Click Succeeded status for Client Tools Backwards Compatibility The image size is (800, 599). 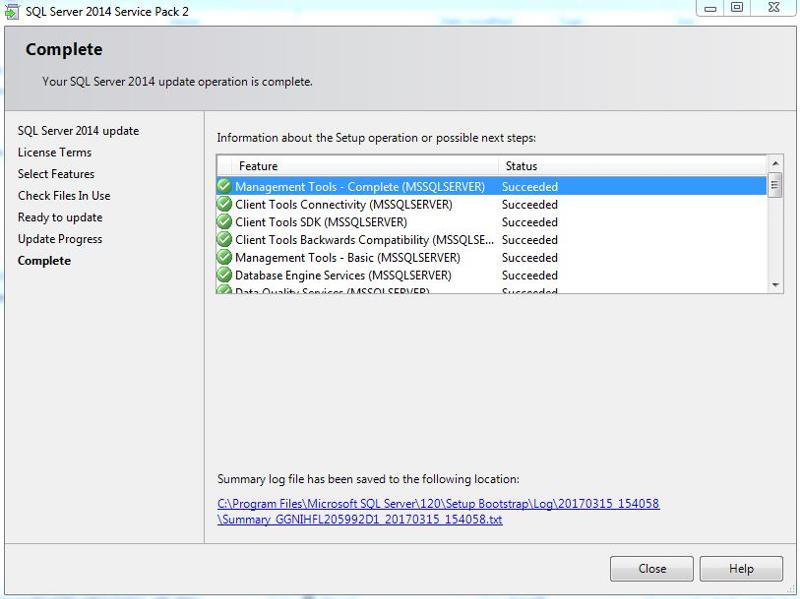530,239
